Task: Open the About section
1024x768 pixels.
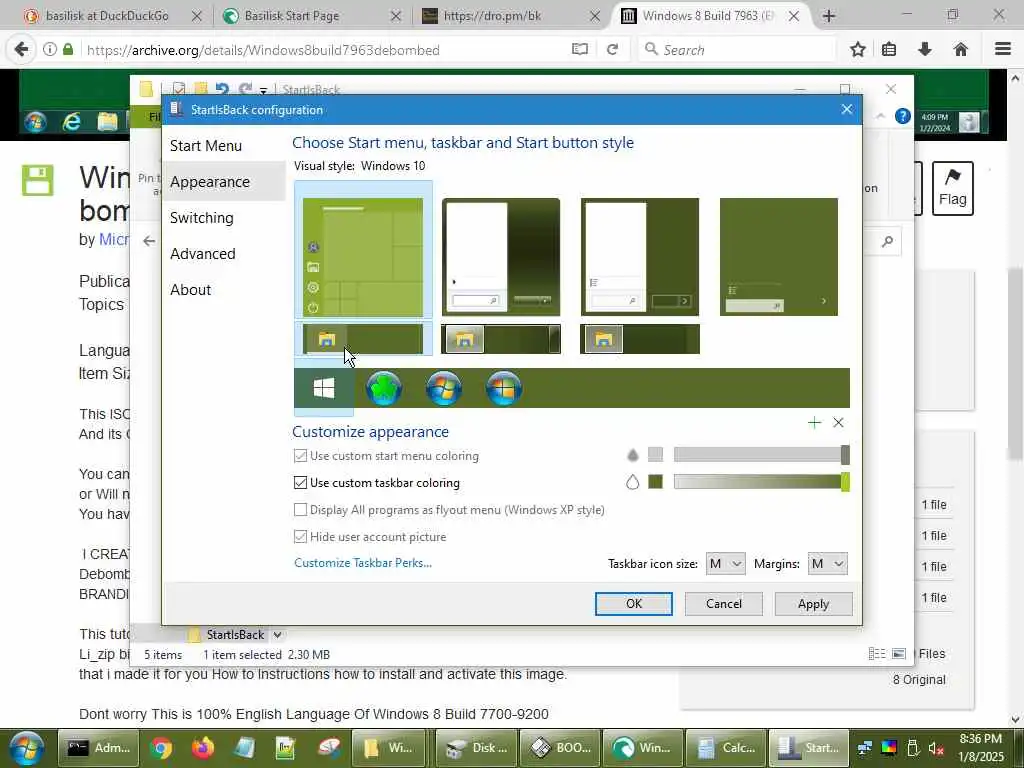Action: 191,289
